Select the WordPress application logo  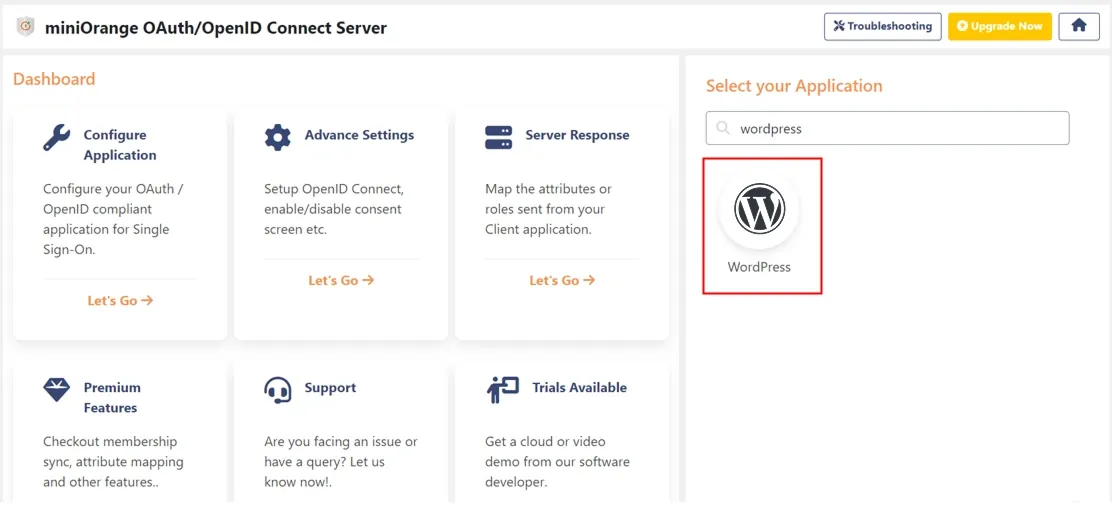(x=759, y=209)
